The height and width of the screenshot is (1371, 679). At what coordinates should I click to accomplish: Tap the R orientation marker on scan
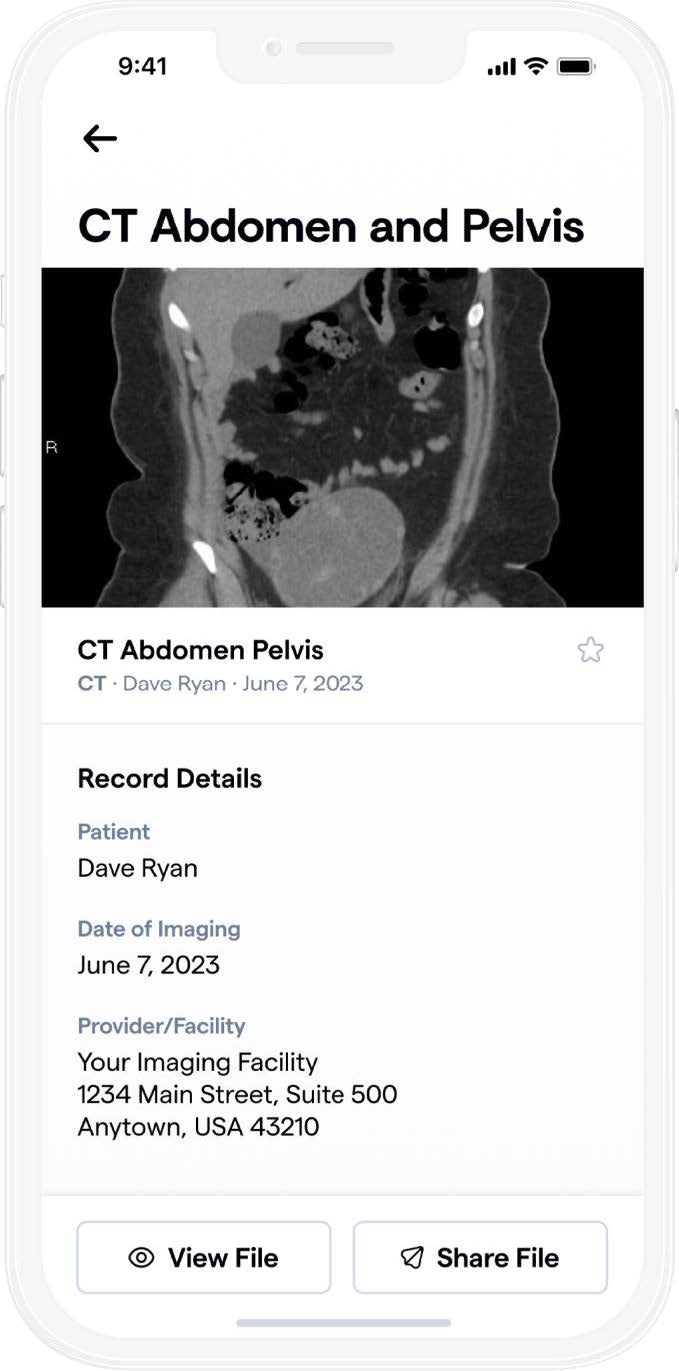pos(52,448)
